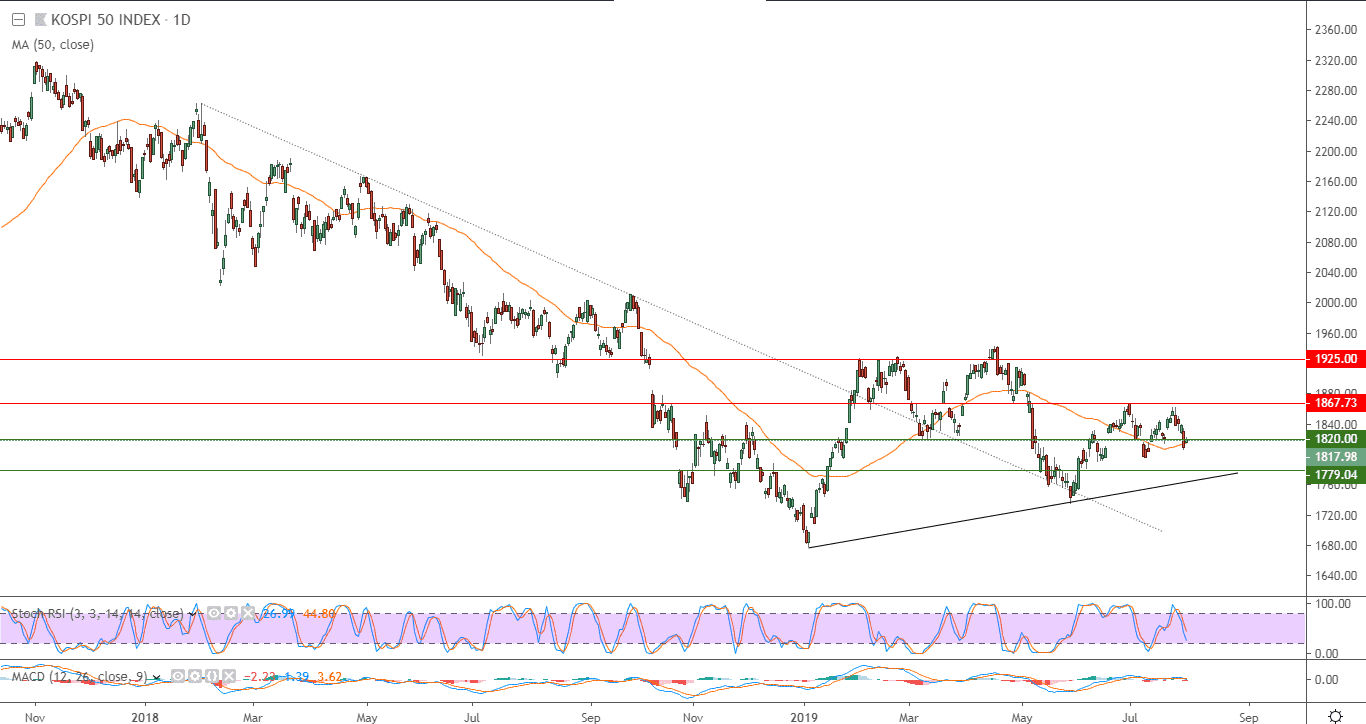This screenshot has width=1366, height=724.
Task: Remove the Stoch RSI indicator with the X
Action: 248,613
